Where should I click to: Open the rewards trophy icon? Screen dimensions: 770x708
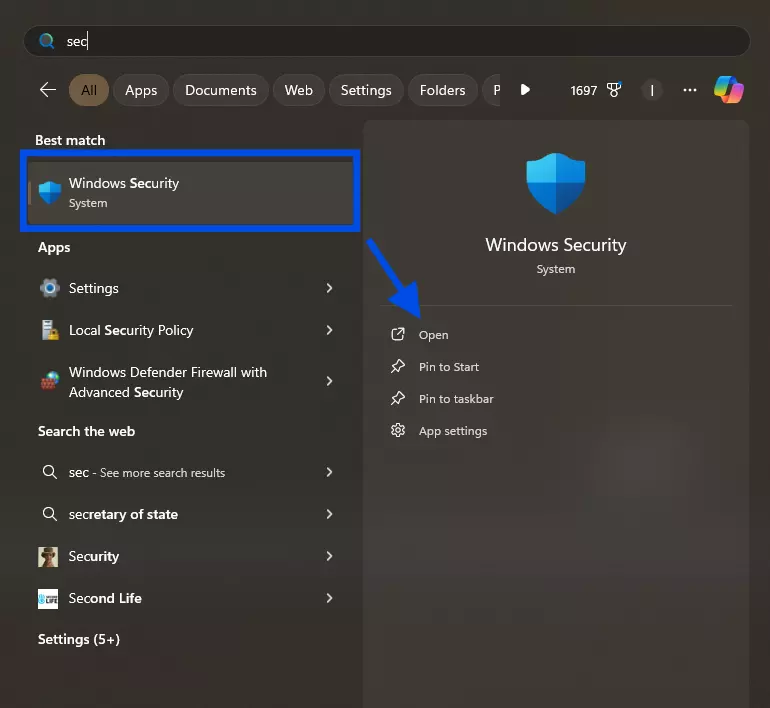tap(614, 90)
